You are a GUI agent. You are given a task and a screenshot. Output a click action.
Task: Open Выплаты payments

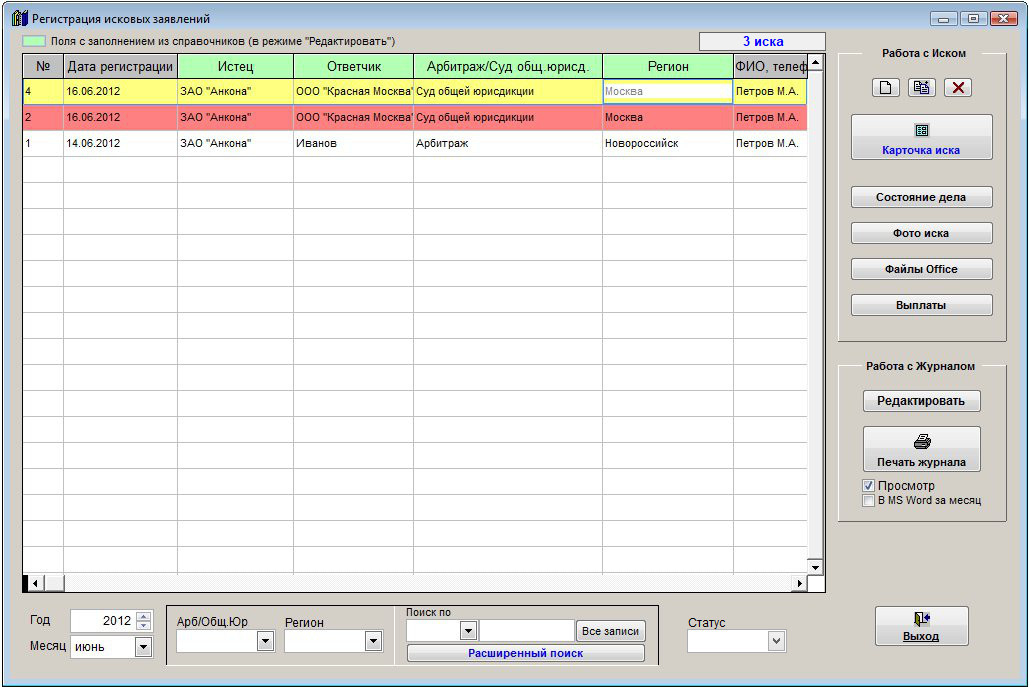(x=921, y=305)
